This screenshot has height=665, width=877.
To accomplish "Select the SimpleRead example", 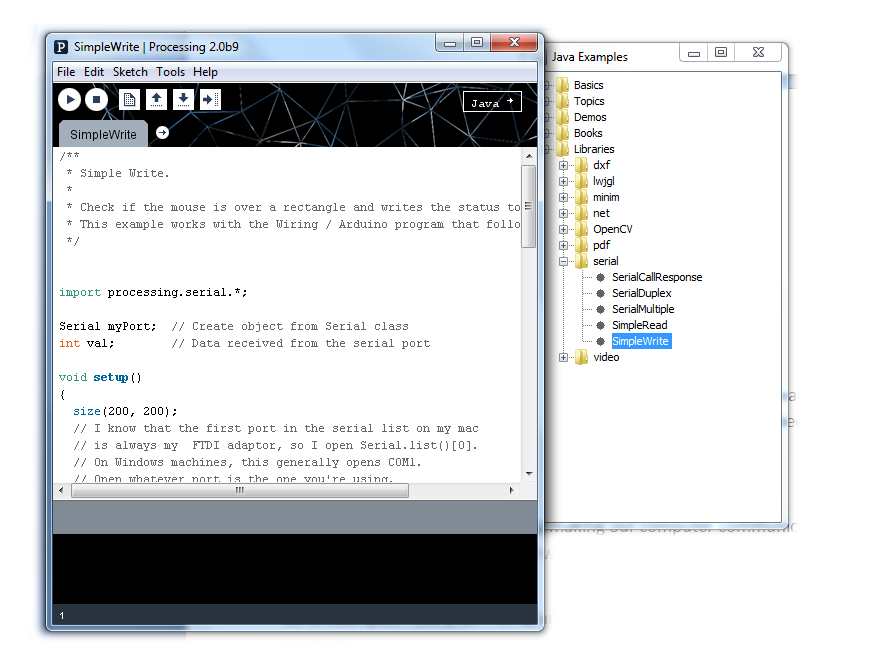I will 640,326.
